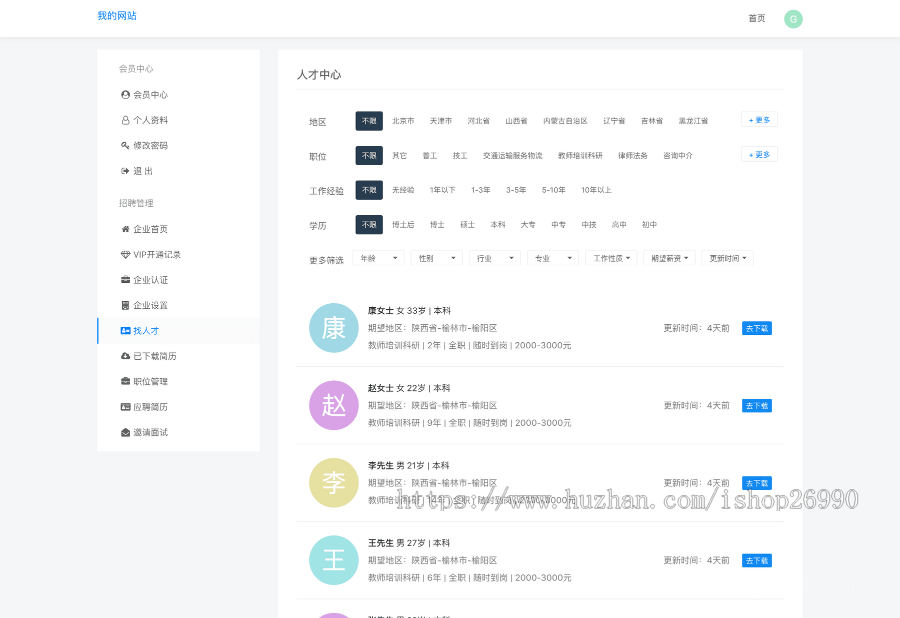Filter region by 天津市
The width and height of the screenshot is (900, 618).
click(x=441, y=121)
